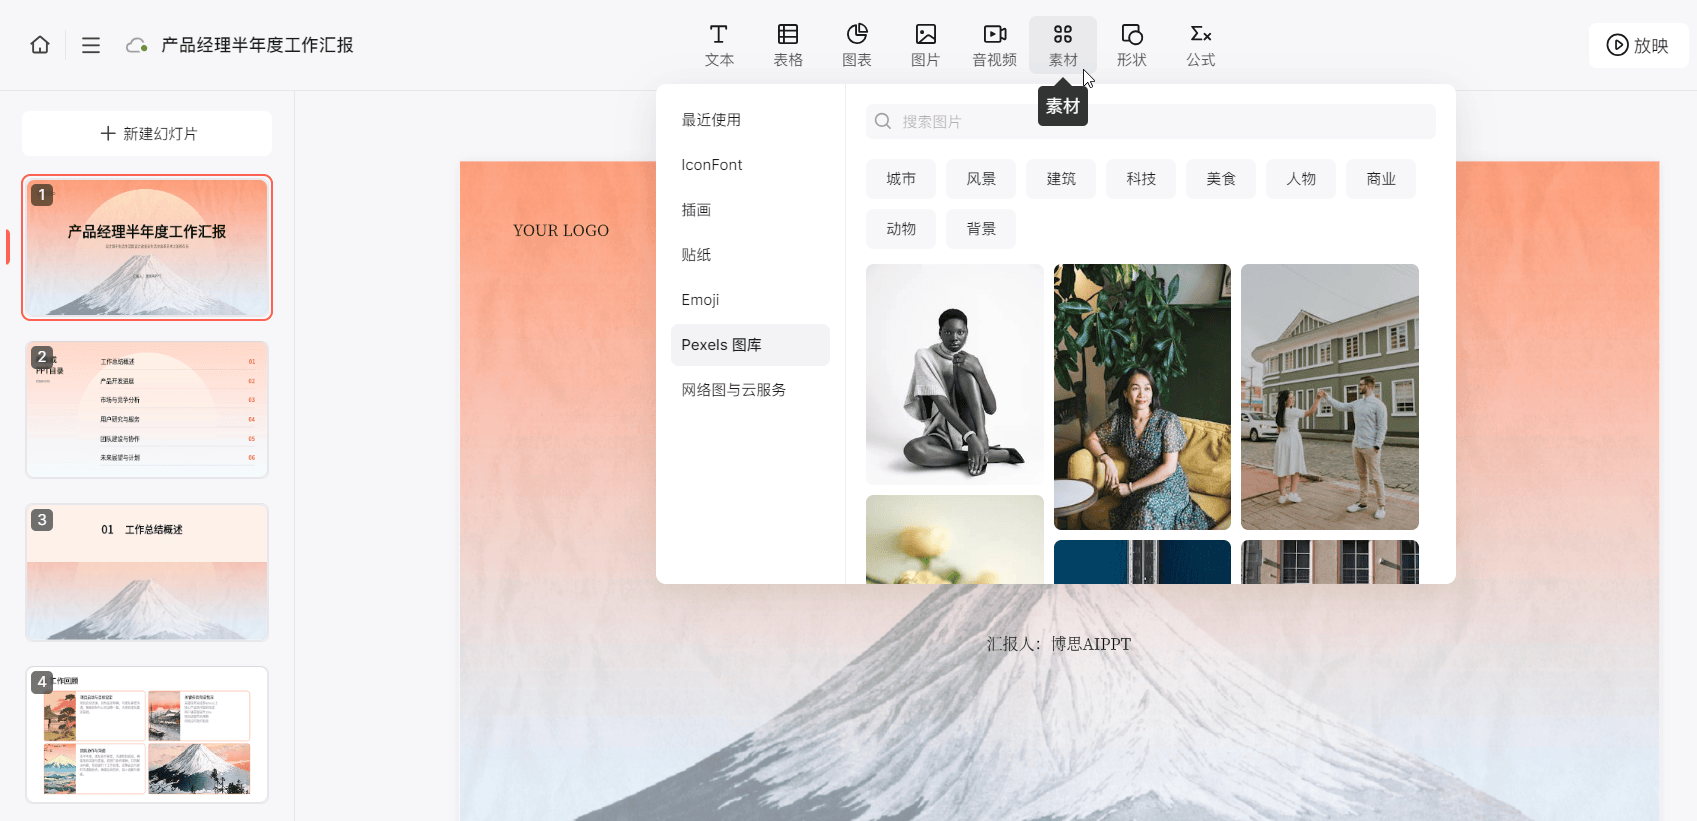
Task: Open the hamburger menu
Action: pyautogui.click(x=91, y=45)
